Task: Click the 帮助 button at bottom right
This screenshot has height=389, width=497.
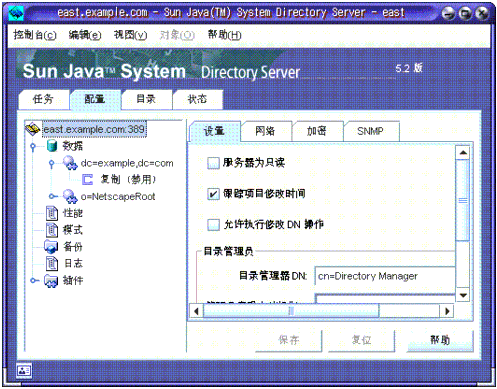Action: point(440,340)
